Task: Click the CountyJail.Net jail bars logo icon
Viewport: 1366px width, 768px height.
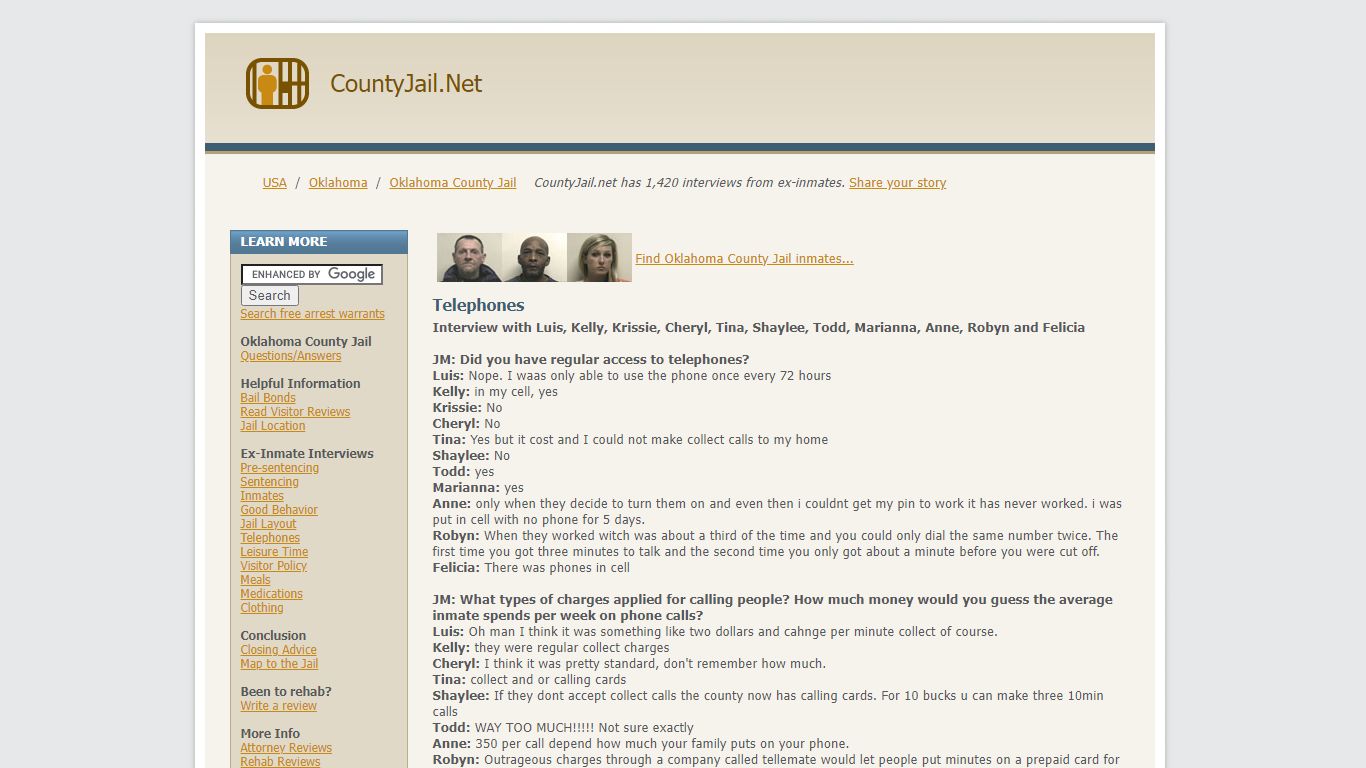Action: (277, 83)
